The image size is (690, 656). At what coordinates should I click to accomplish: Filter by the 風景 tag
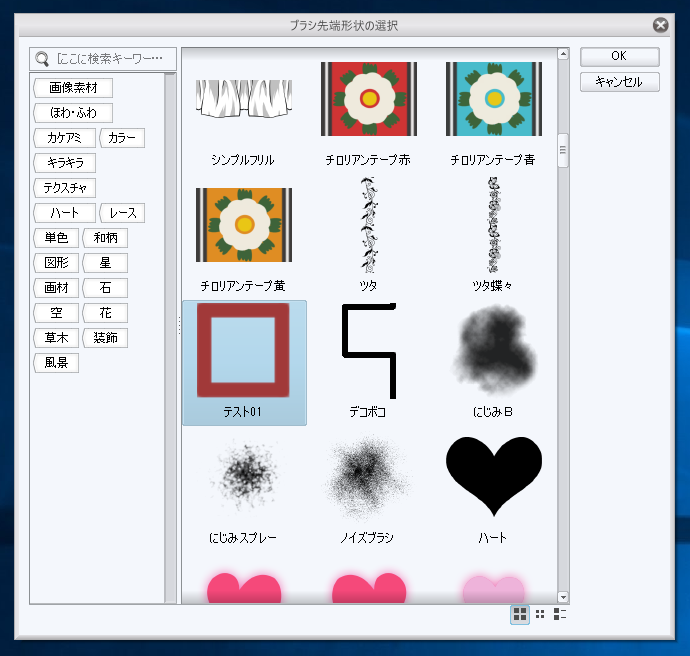click(x=56, y=363)
